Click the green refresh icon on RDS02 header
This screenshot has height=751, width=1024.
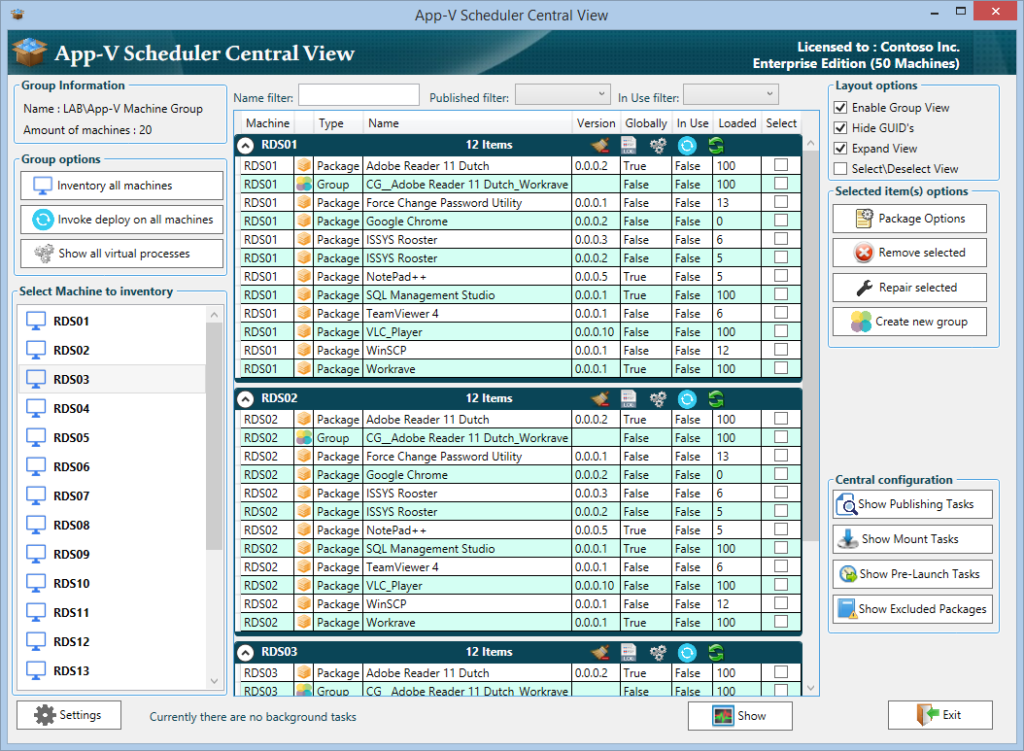tap(715, 398)
